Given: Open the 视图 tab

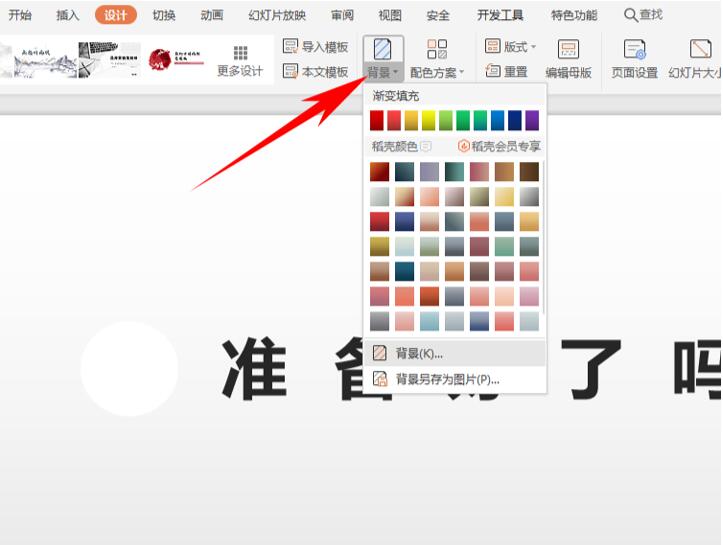Looking at the screenshot, I should pyautogui.click(x=390, y=15).
